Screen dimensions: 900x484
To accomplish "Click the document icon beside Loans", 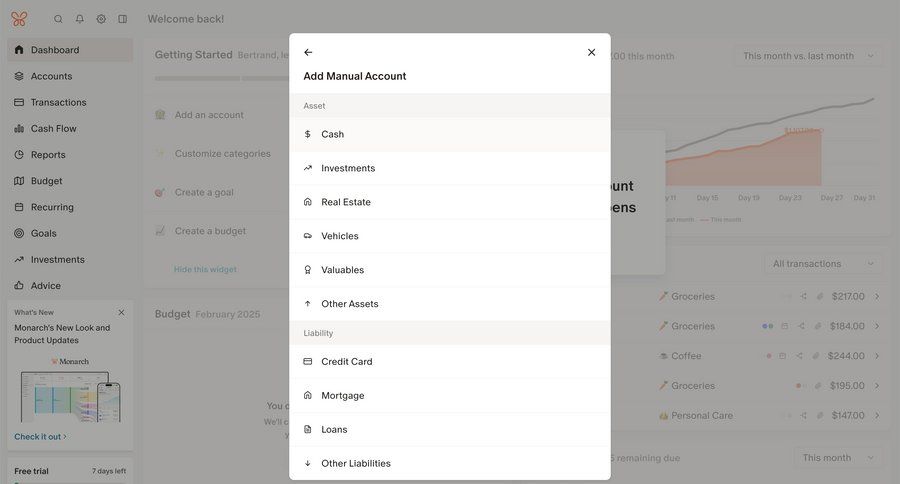I will point(308,429).
